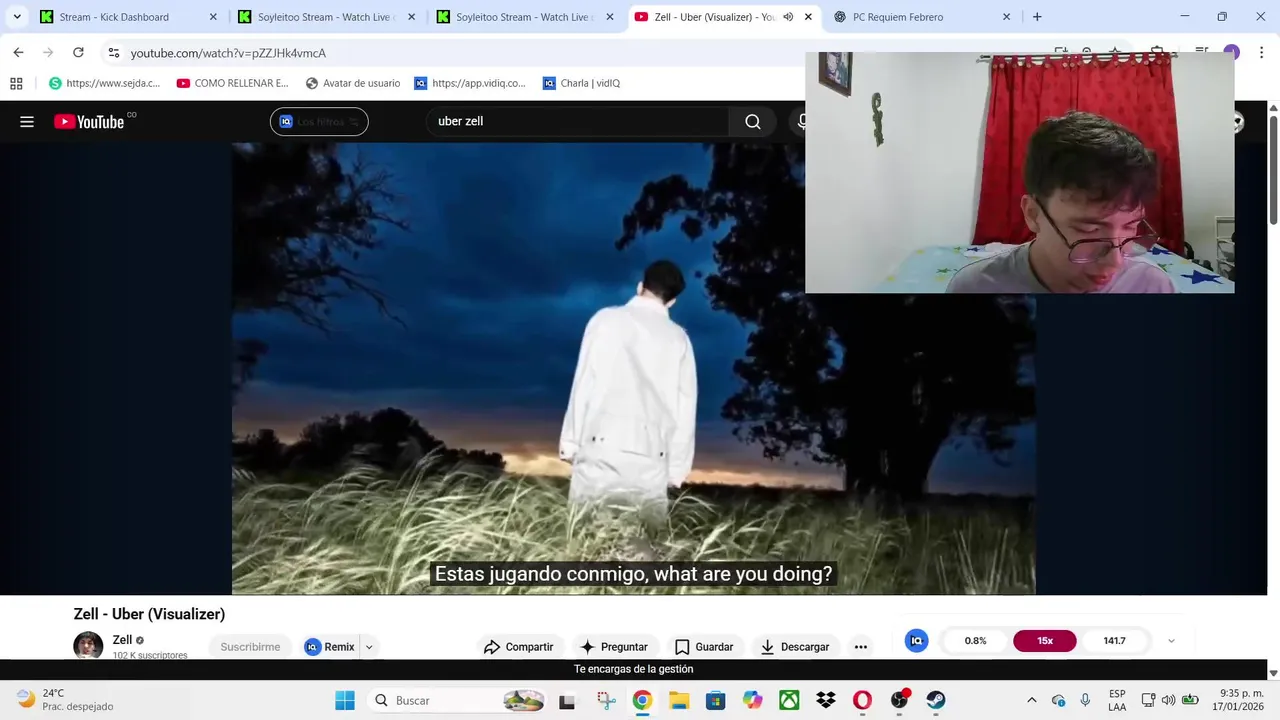Viewport: 1280px width, 720px height.
Task: Open the Opera browser from taskbar
Action: (862, 701)
